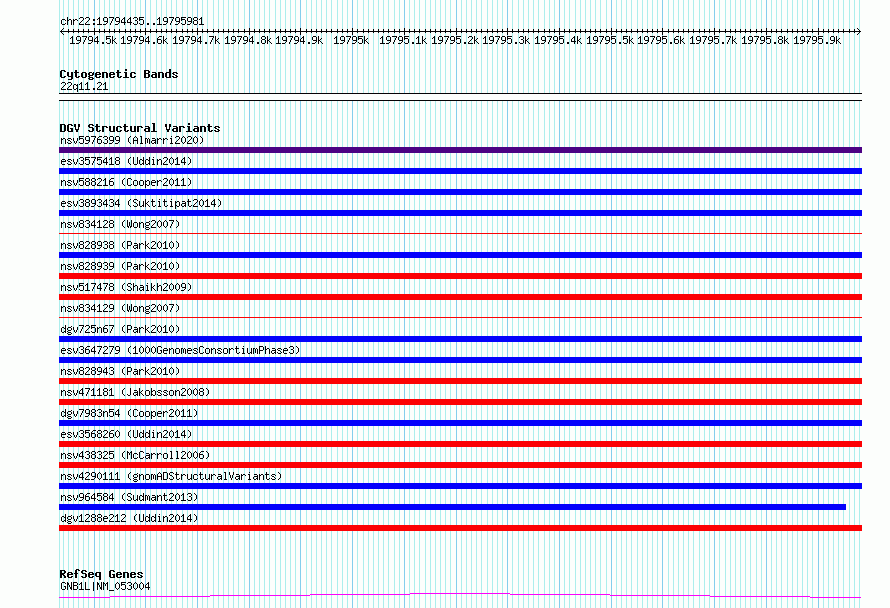890x608 pixels.
Task: Select the nsv834129 (Wong2007) label
Action: [x=120, y=308]
